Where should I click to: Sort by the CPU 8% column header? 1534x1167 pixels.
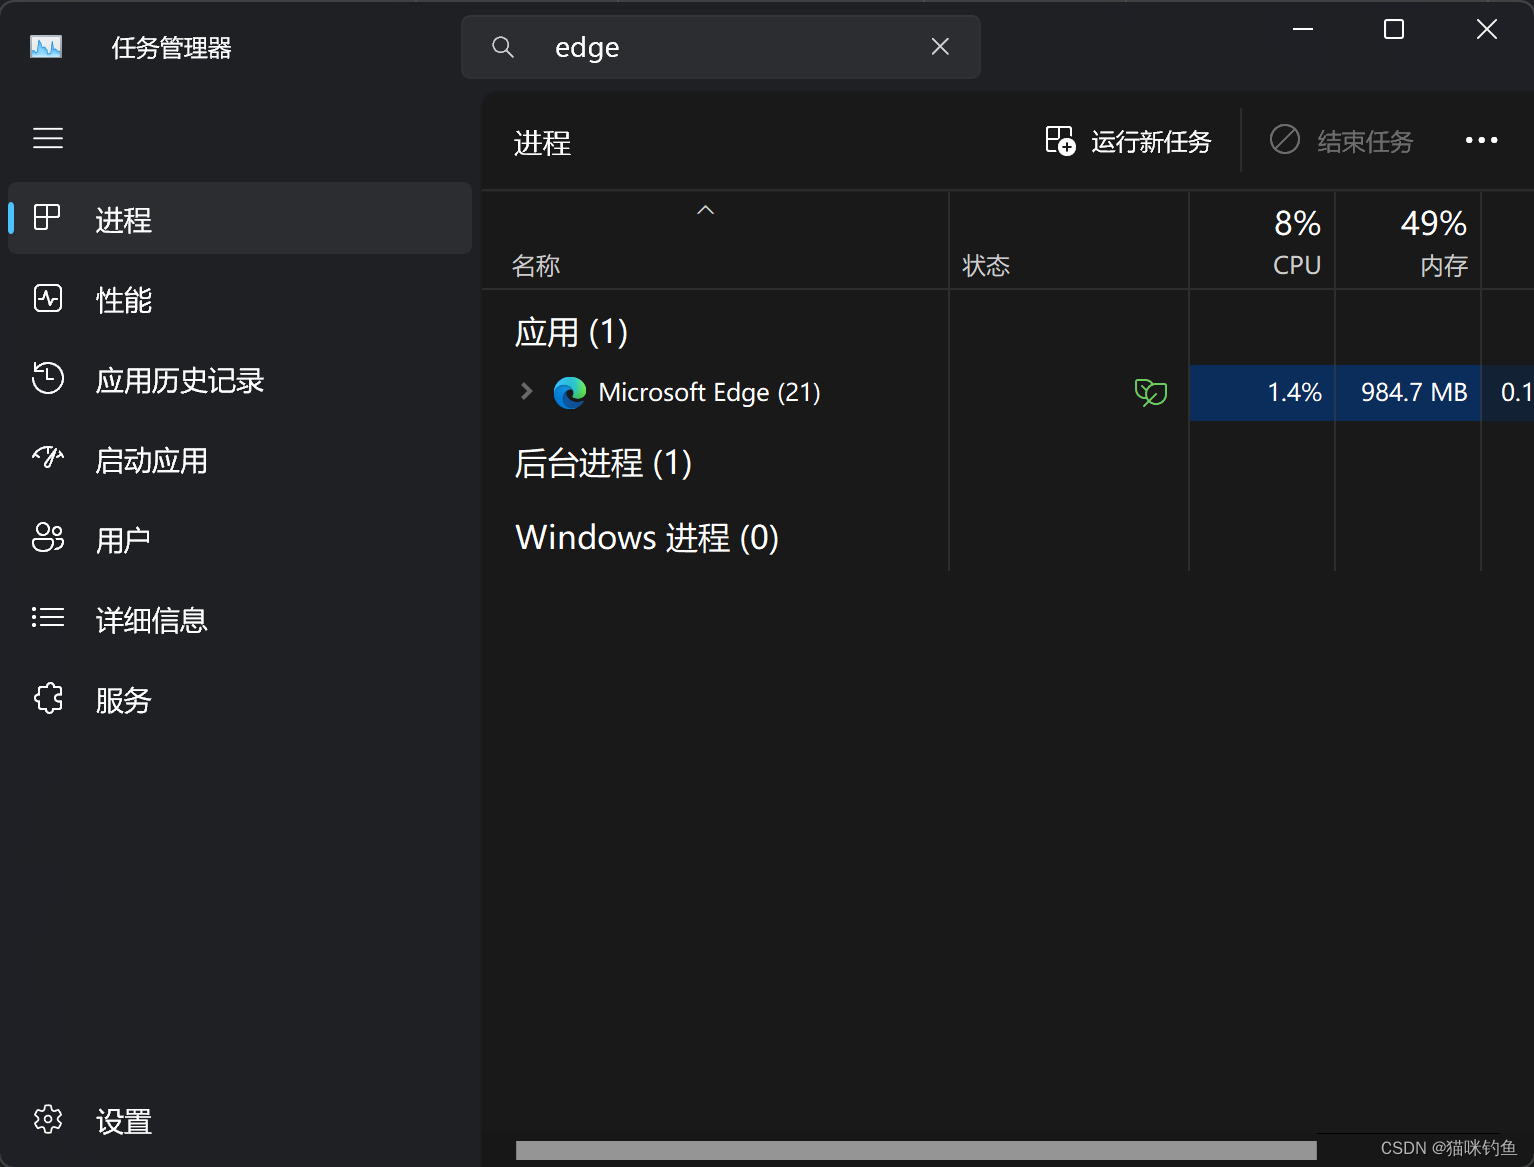coord(1262,241)
